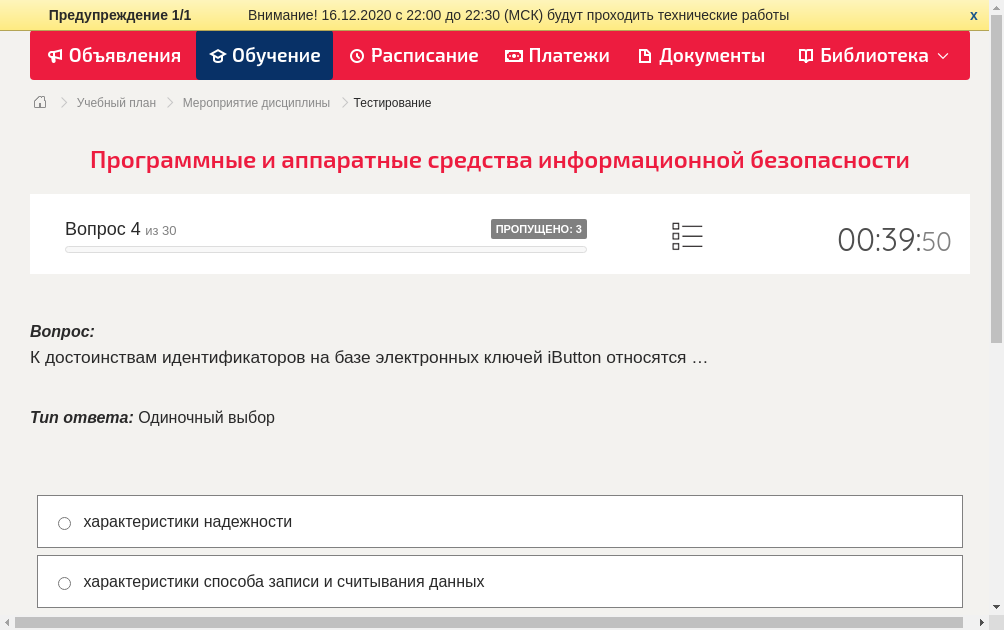This screenshot has width=1004, height=630.
Task: Click the megaphone icon next to Объявления
Action: pyautogui.click(x=54, y=56)
